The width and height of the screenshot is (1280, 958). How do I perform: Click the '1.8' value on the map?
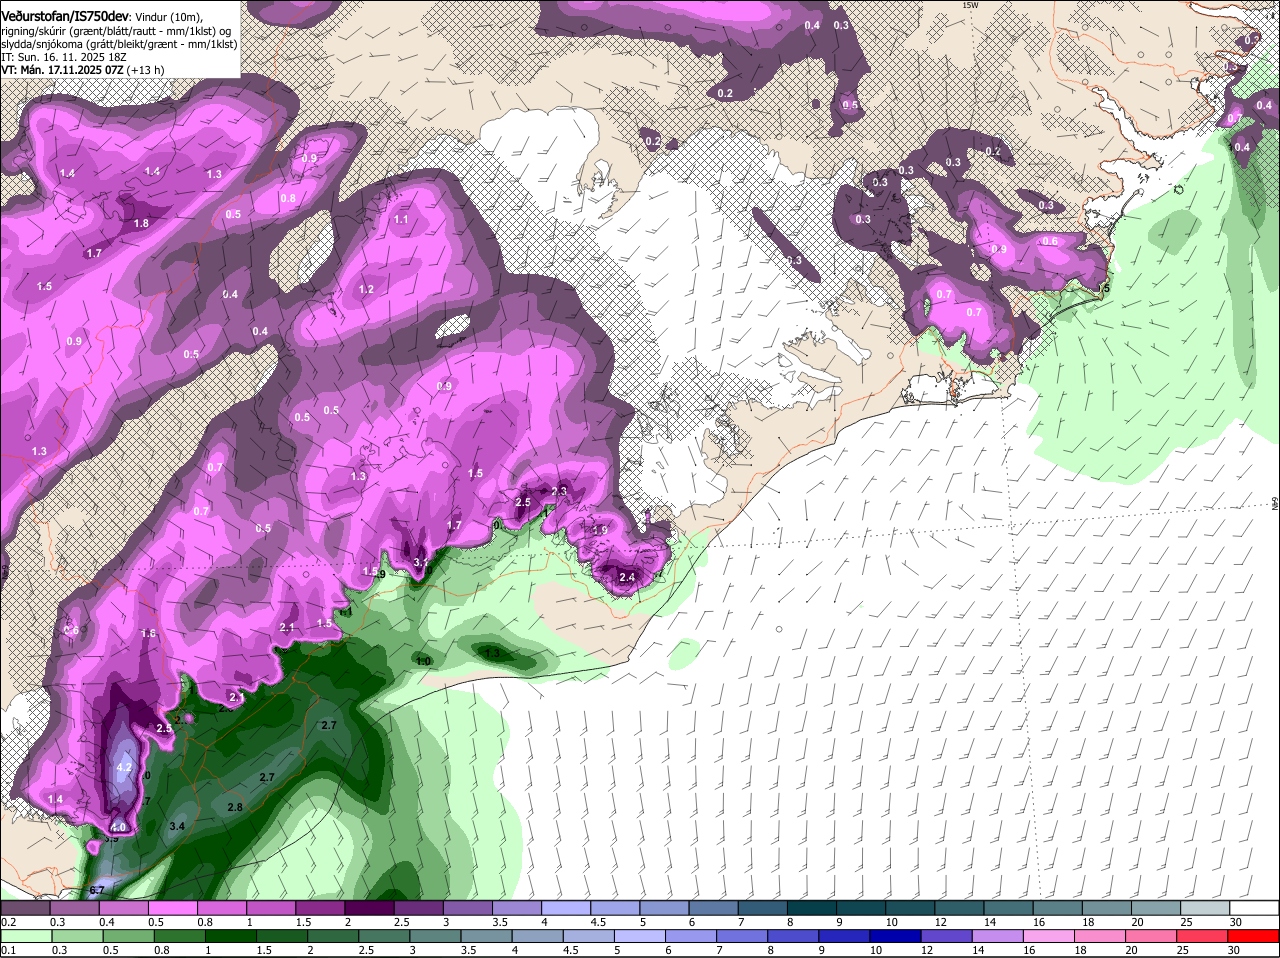pos(141,223)
